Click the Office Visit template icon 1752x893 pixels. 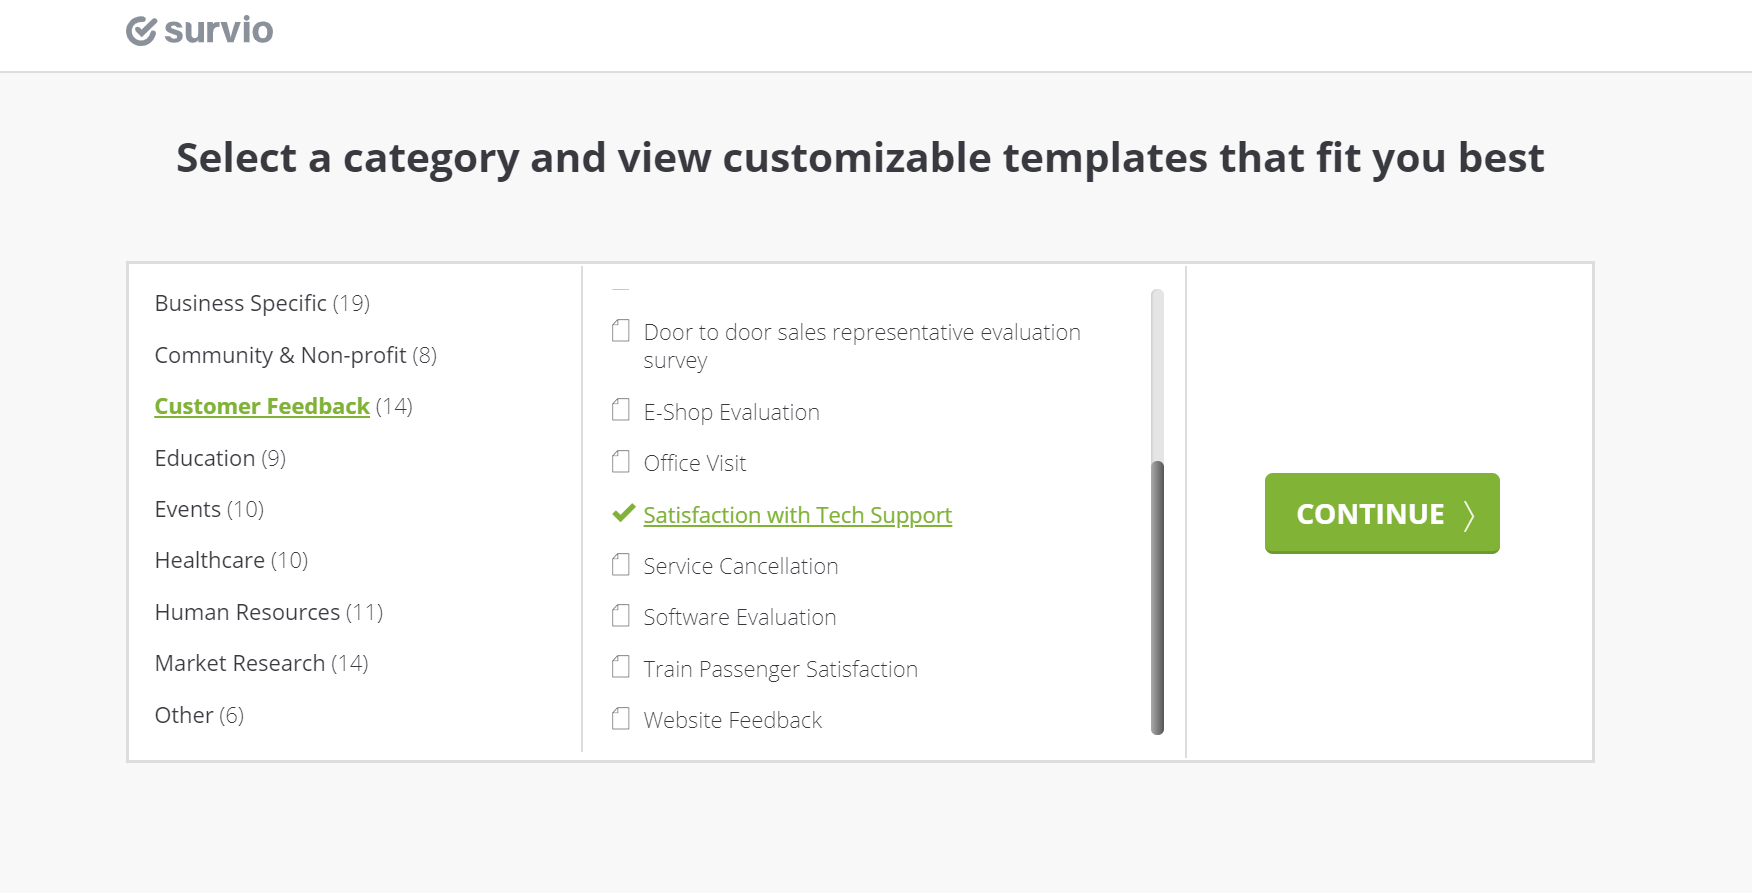click(621, 462)
